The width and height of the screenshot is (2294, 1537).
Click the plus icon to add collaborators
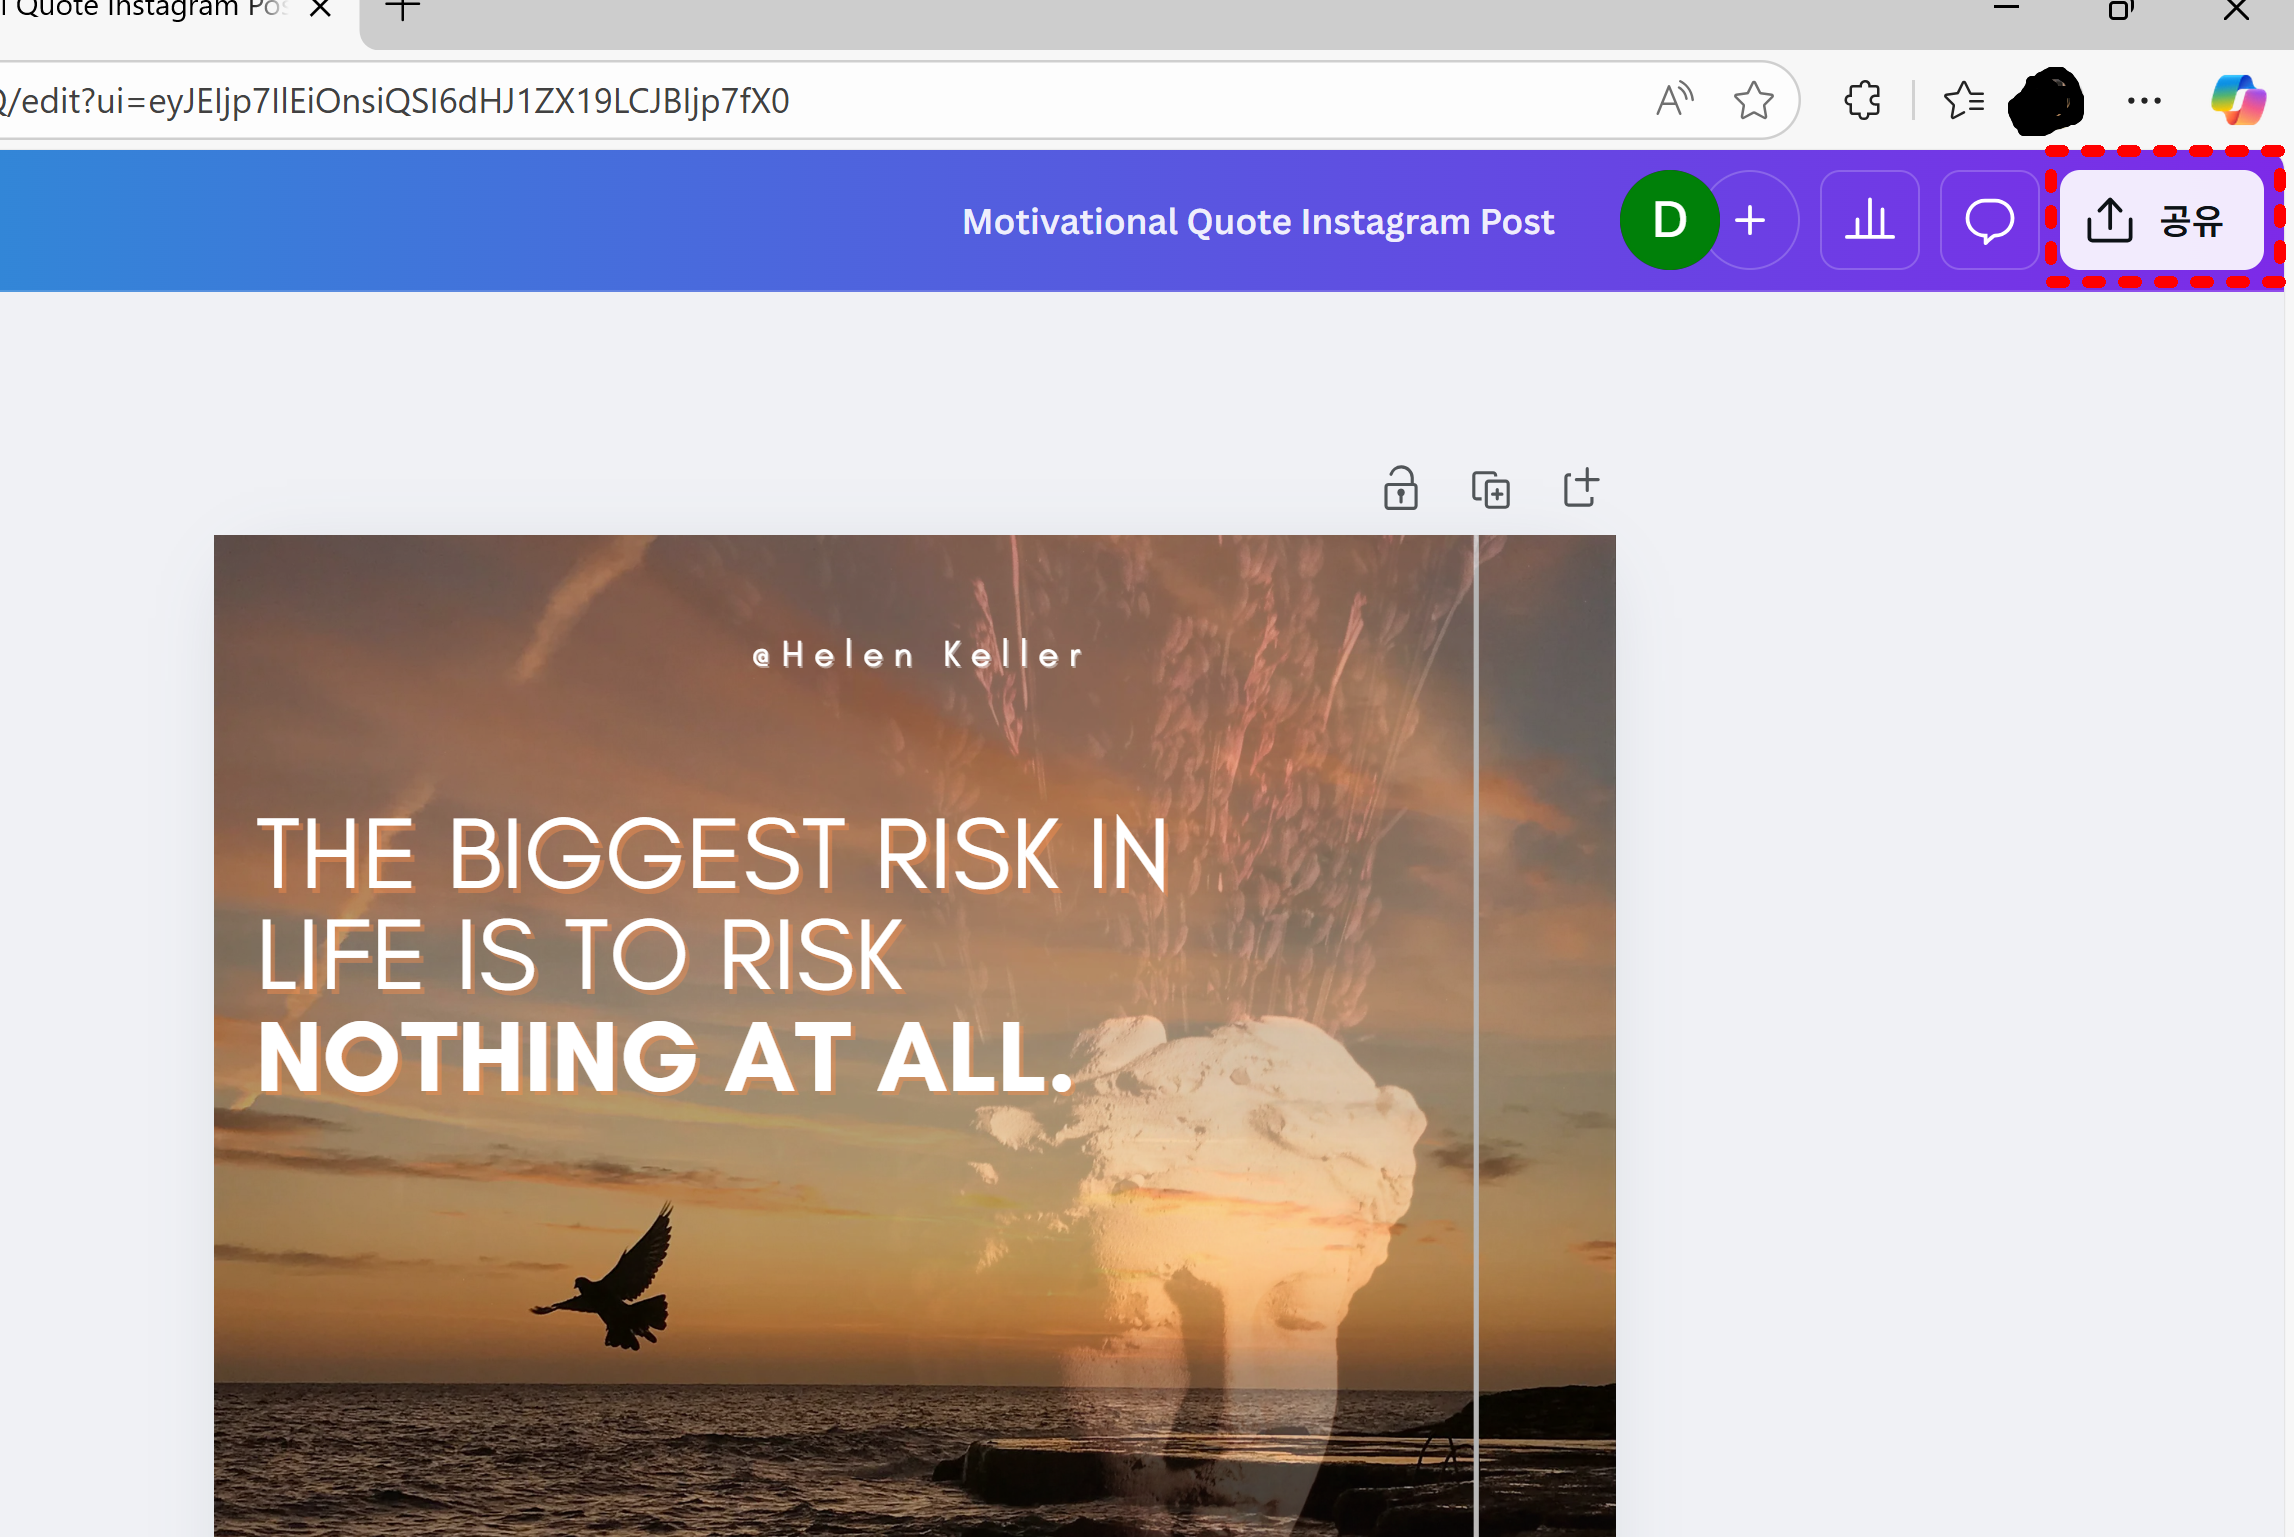(1751, 220)
